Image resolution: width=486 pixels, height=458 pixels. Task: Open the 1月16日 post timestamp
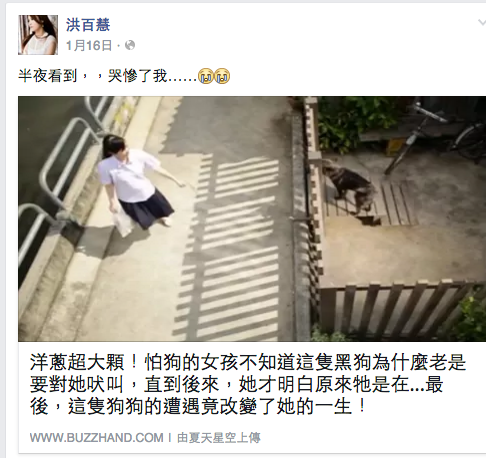89,46
